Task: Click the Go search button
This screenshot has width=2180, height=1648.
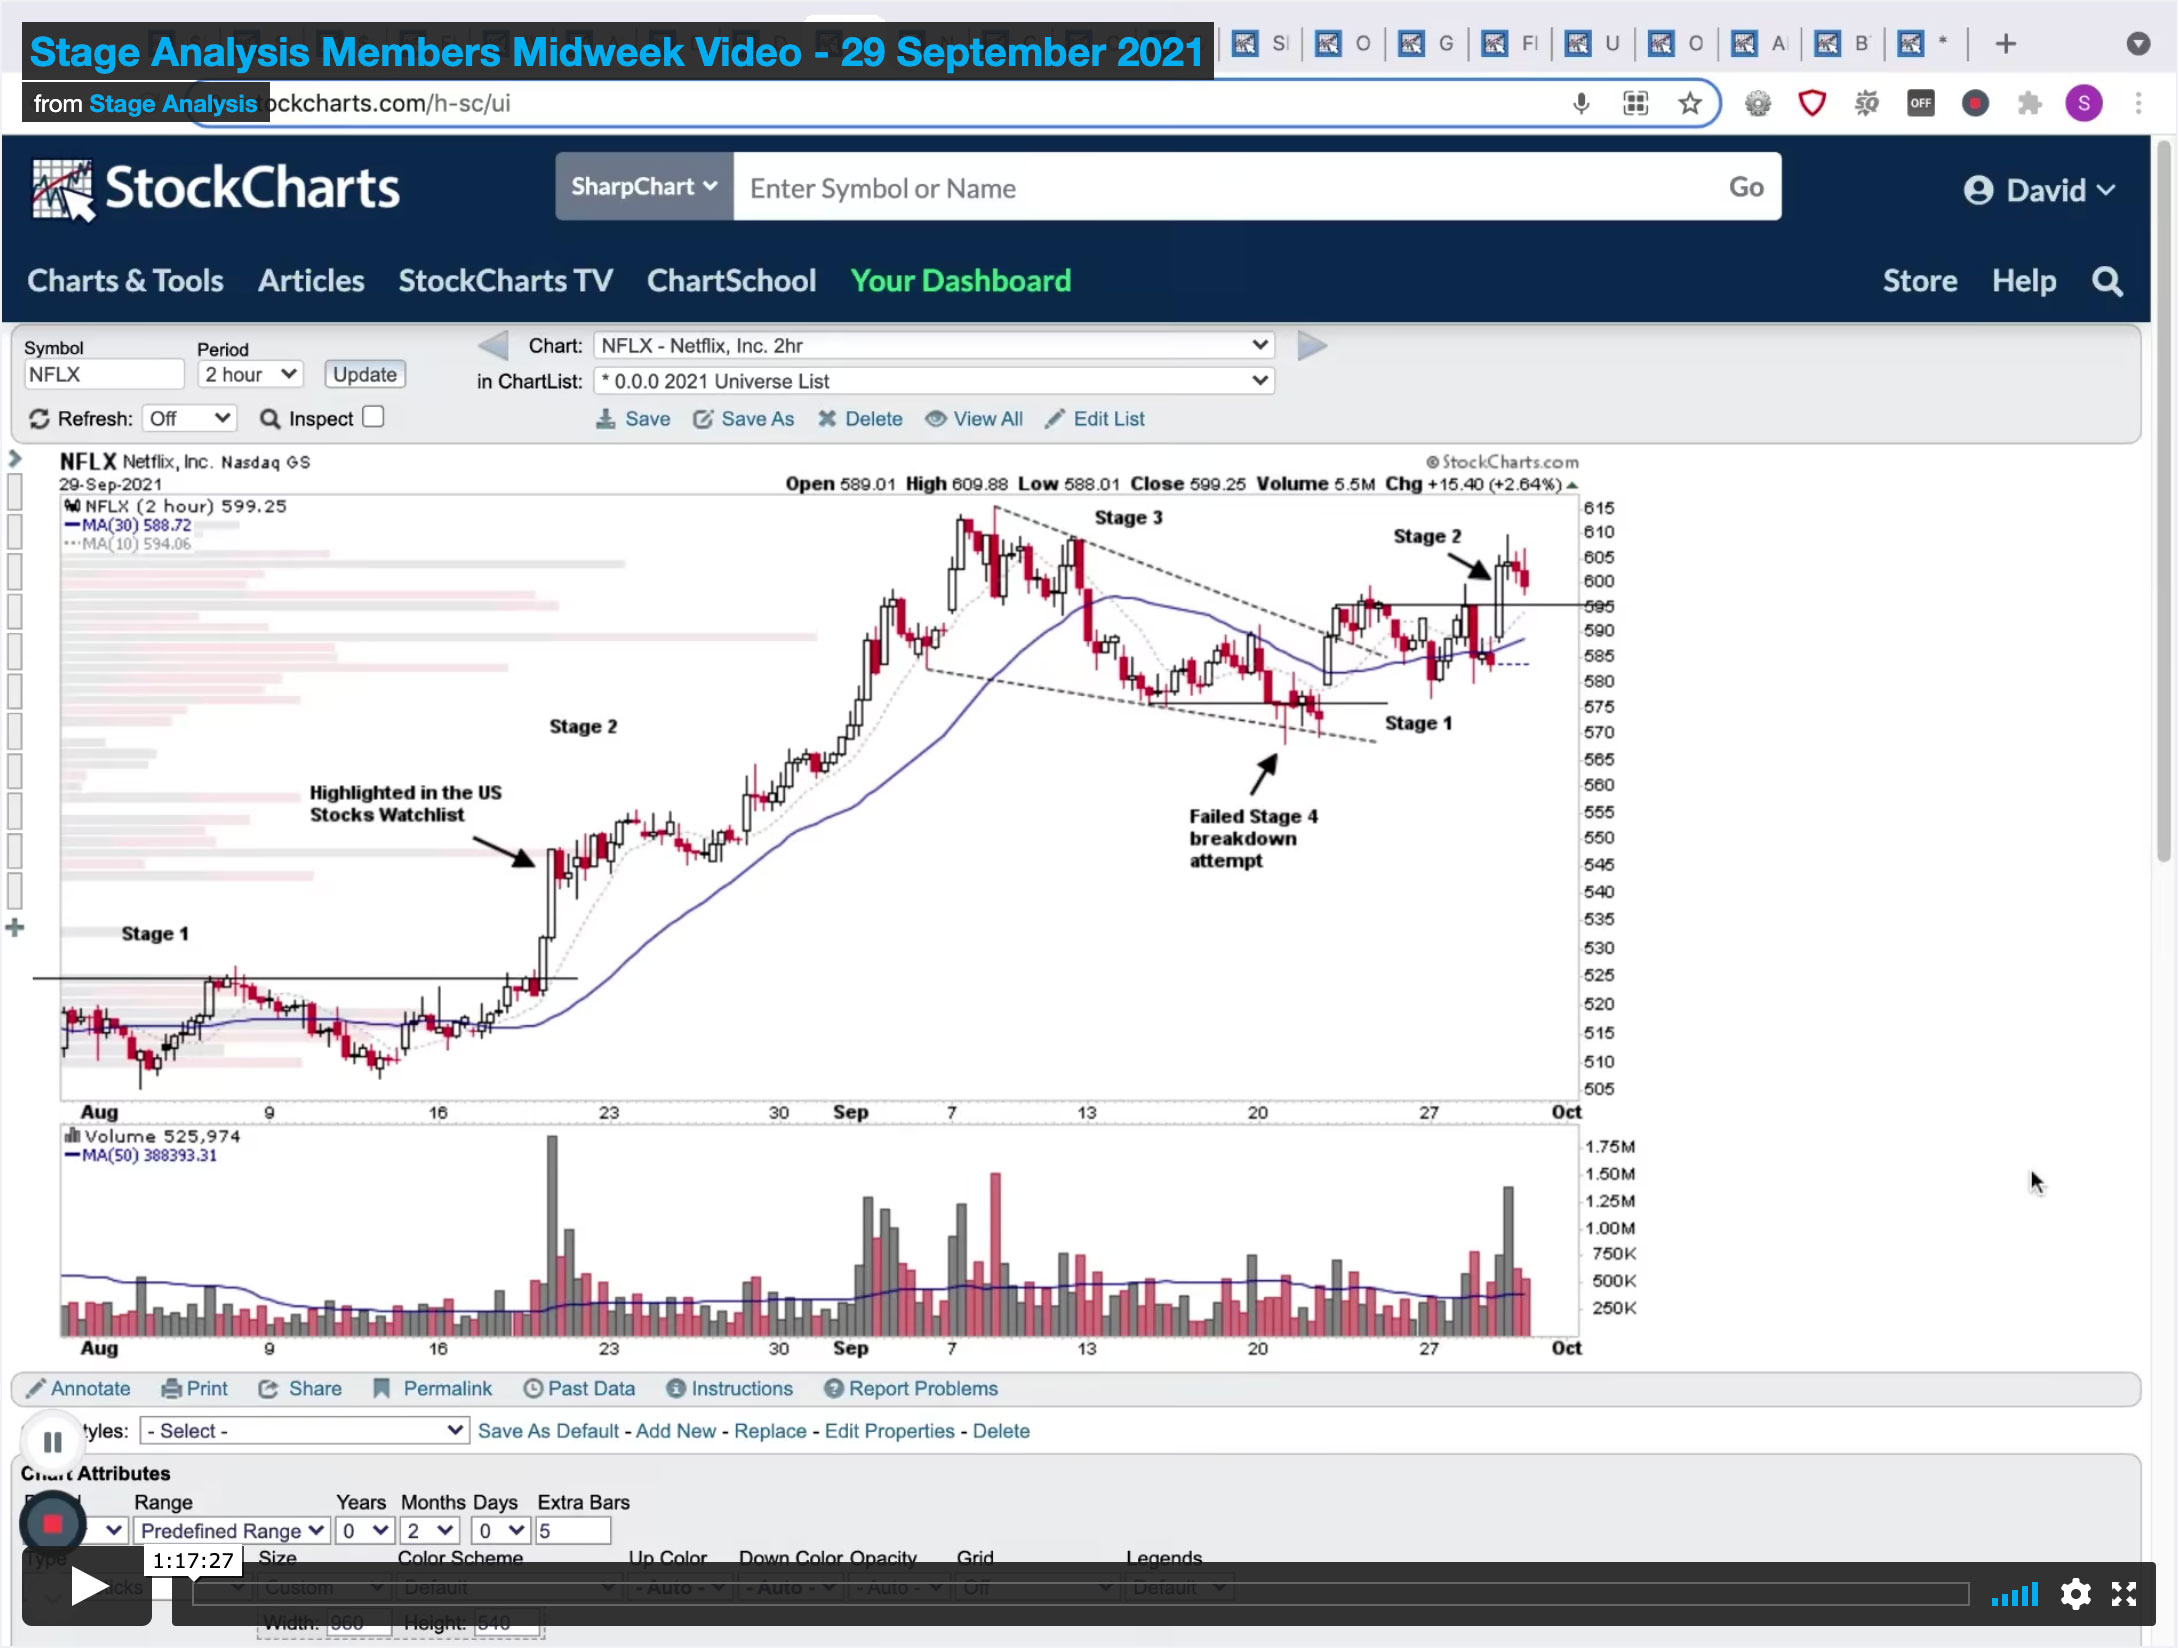Action: 1746,187
